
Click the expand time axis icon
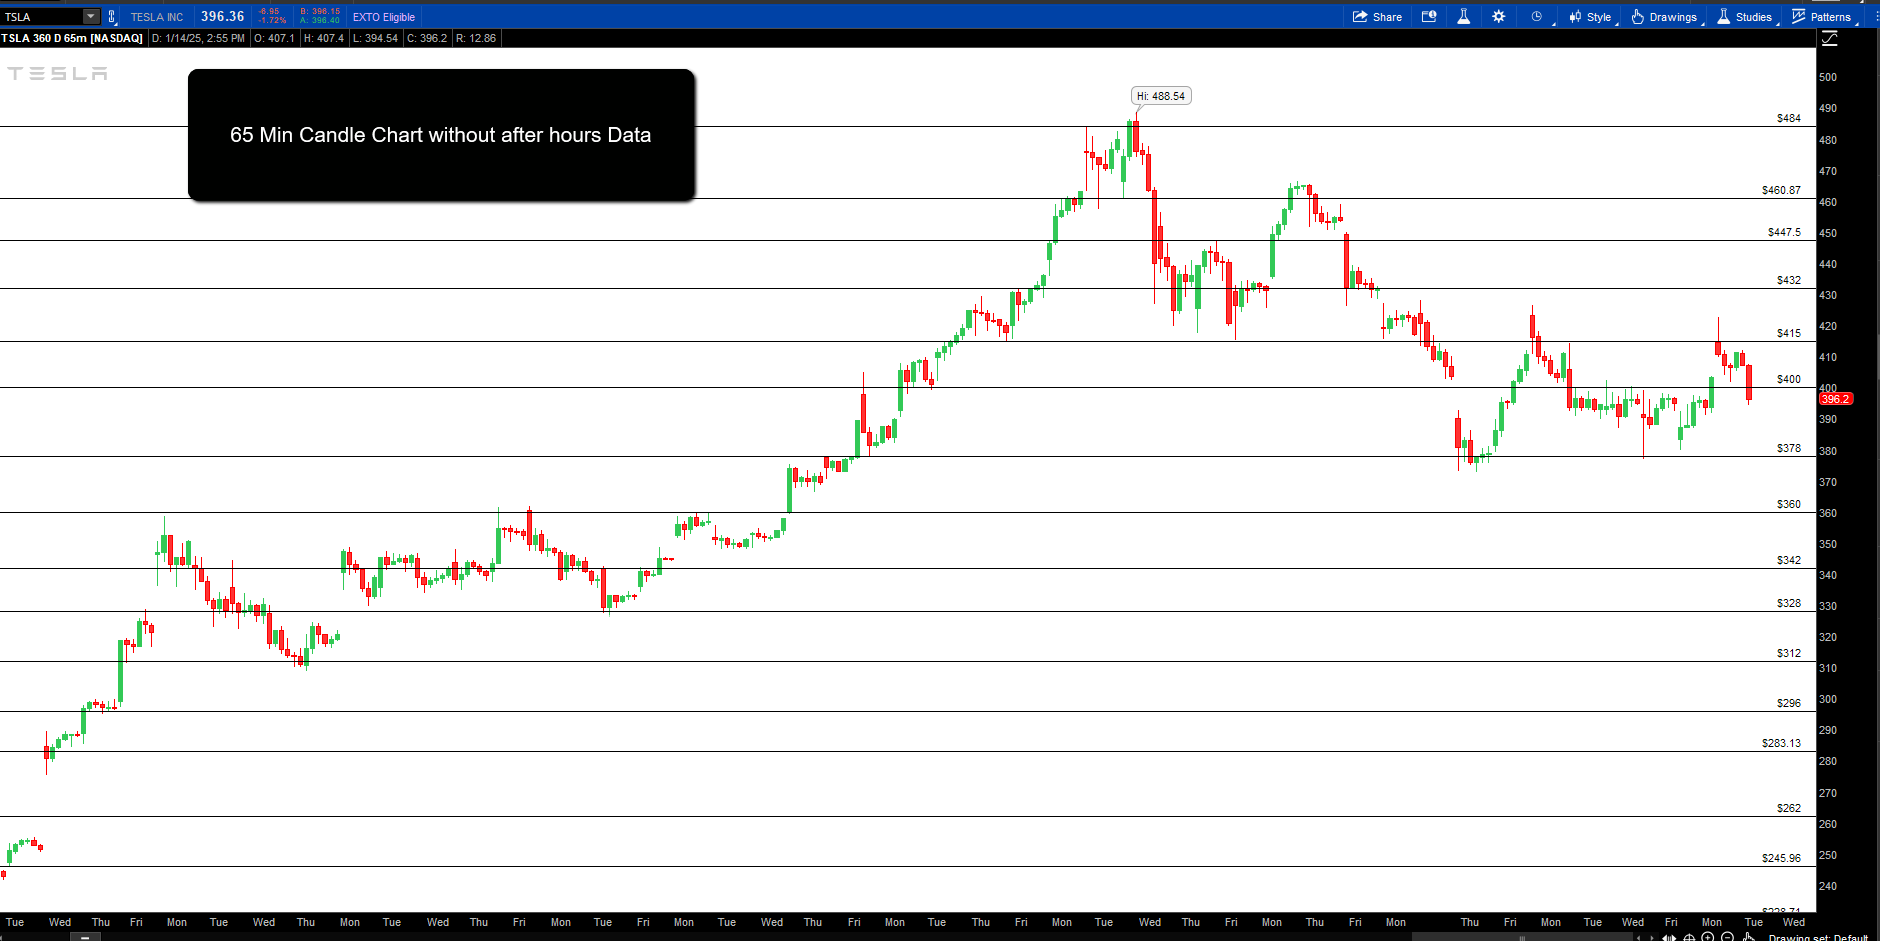point(1668,937)
